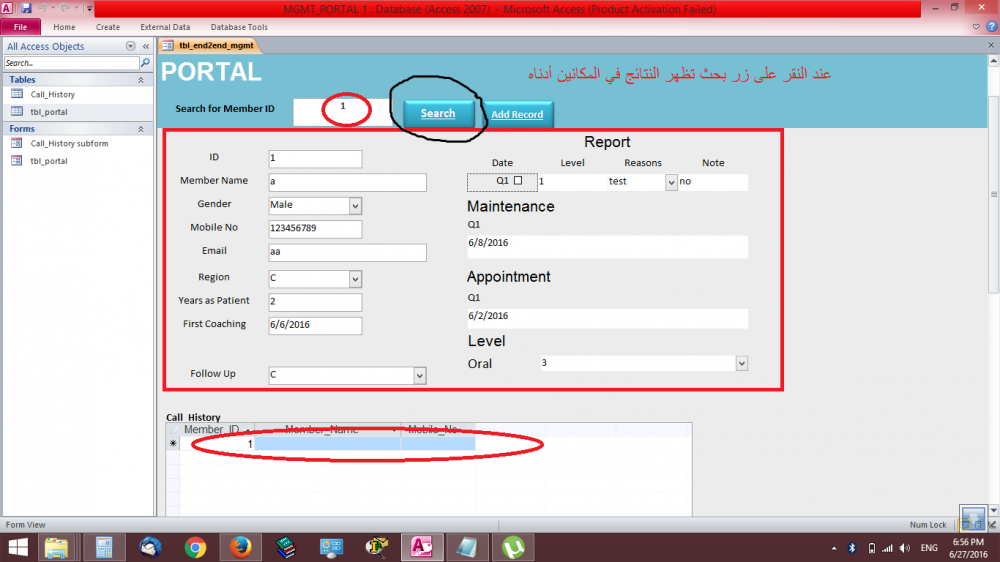Click the Save icon in Quick Access Toolbar

(x=26, y=8)
